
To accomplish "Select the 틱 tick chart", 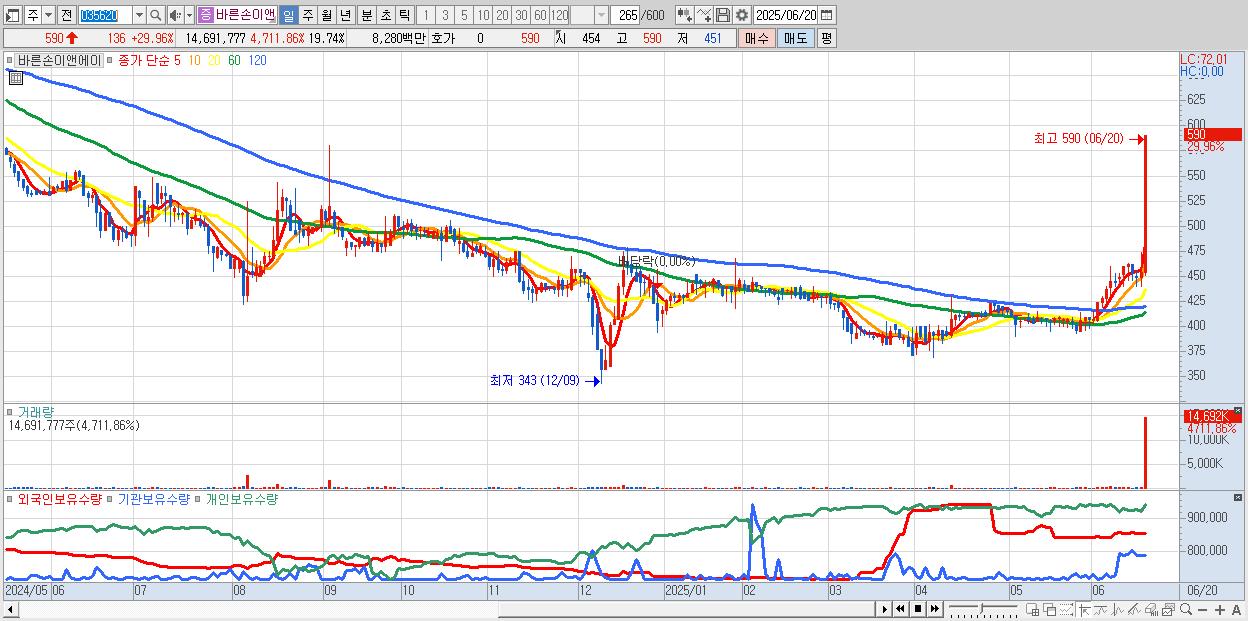I will pyautogui.click(x=404, y=15).
